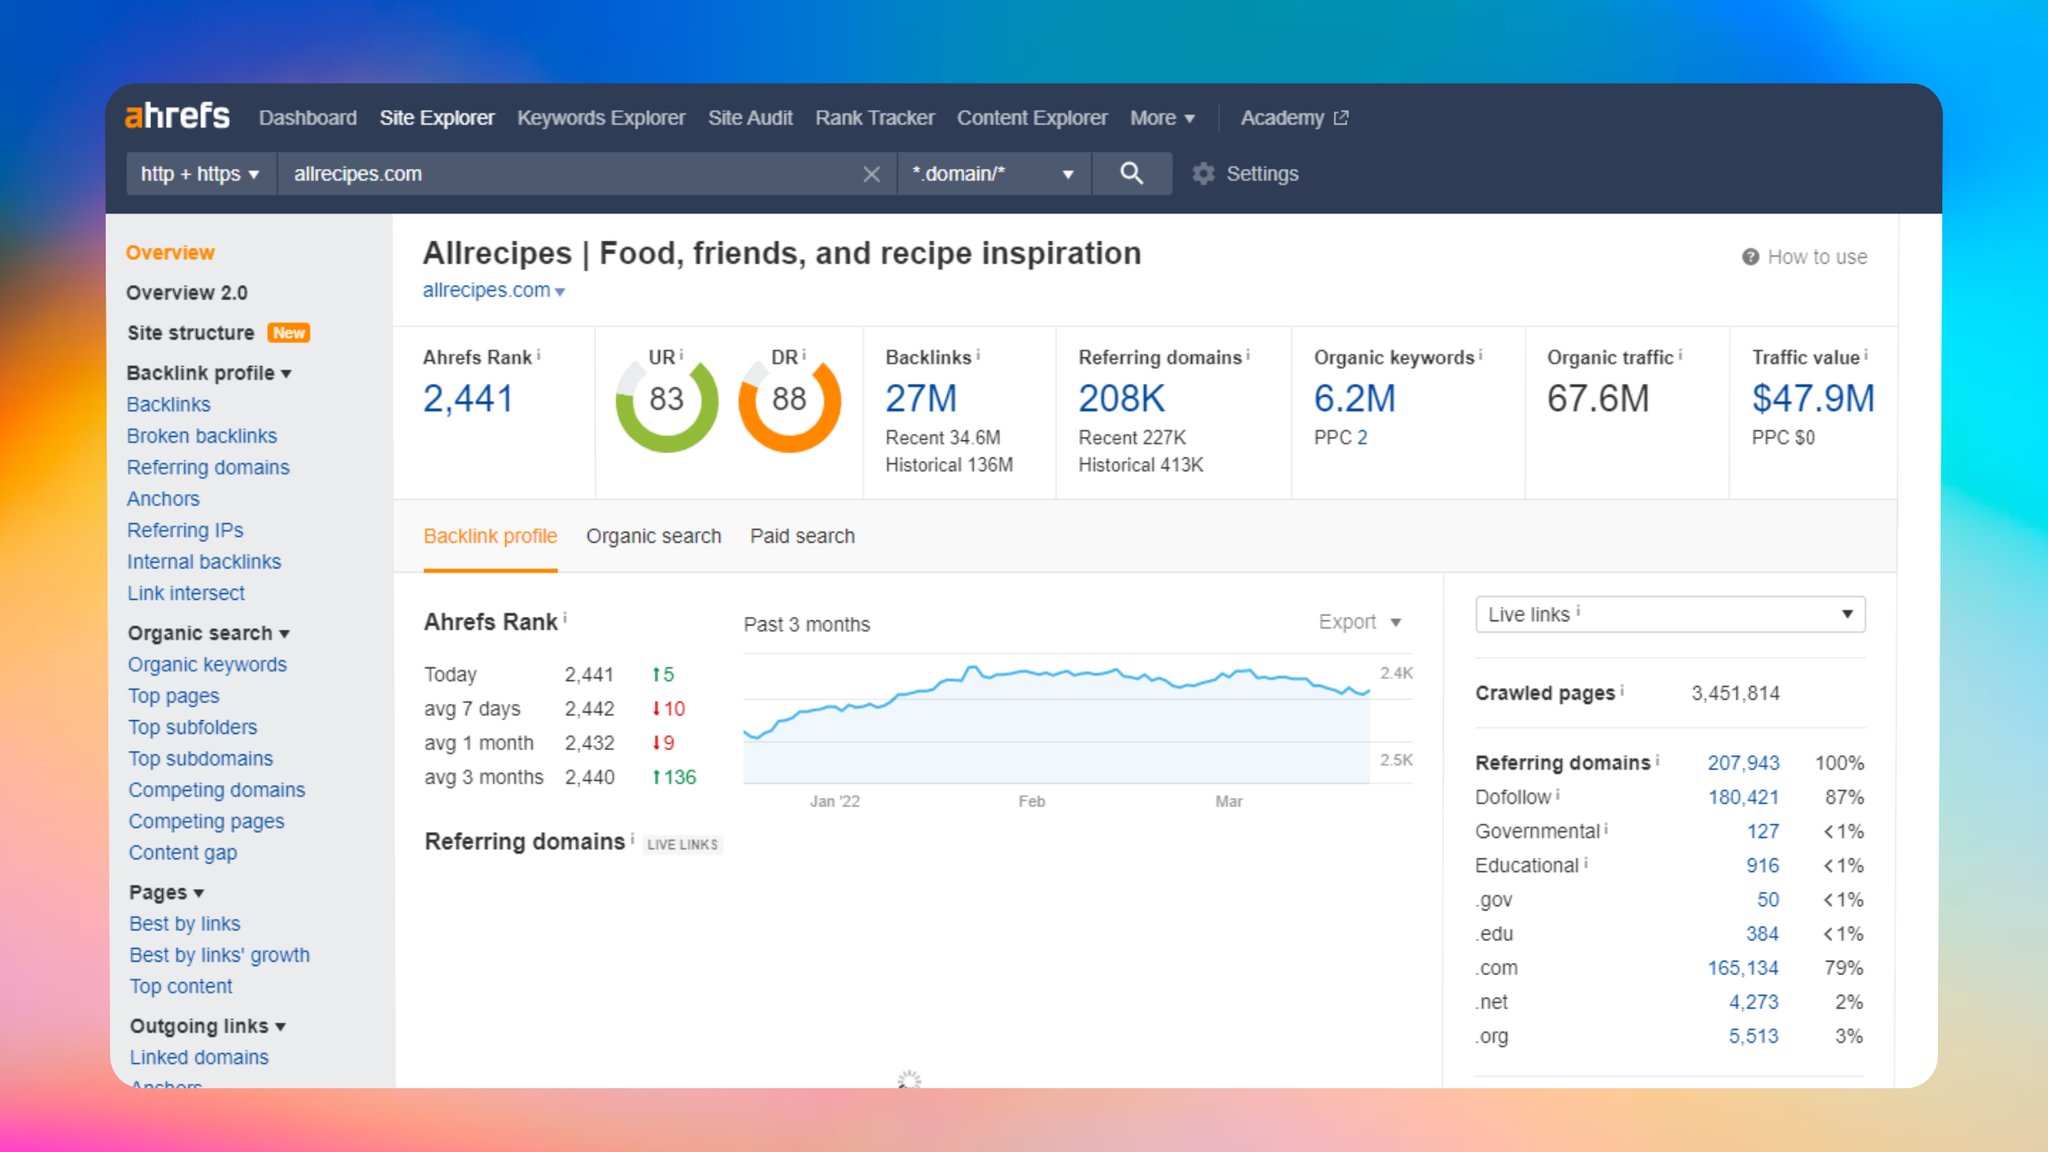The width and height of the screenshot is (2048, 1152).
Task: Open Settings with the gear icon
Action: 1203,174
